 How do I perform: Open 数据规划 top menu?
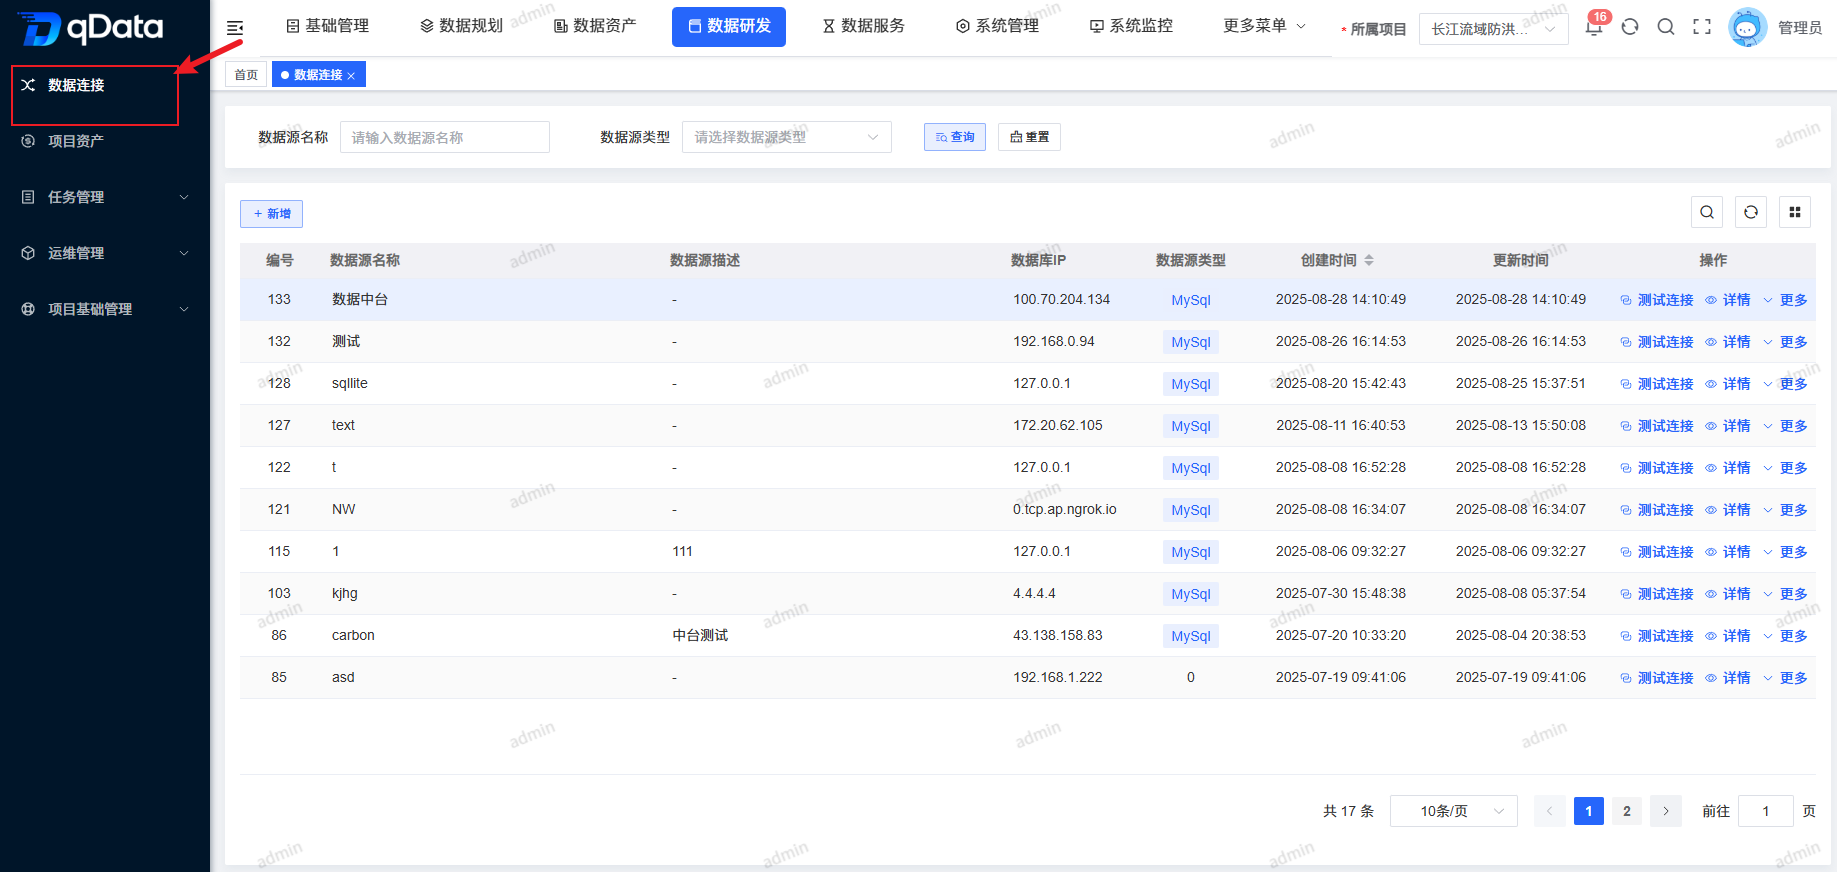(x=461, y=26)
